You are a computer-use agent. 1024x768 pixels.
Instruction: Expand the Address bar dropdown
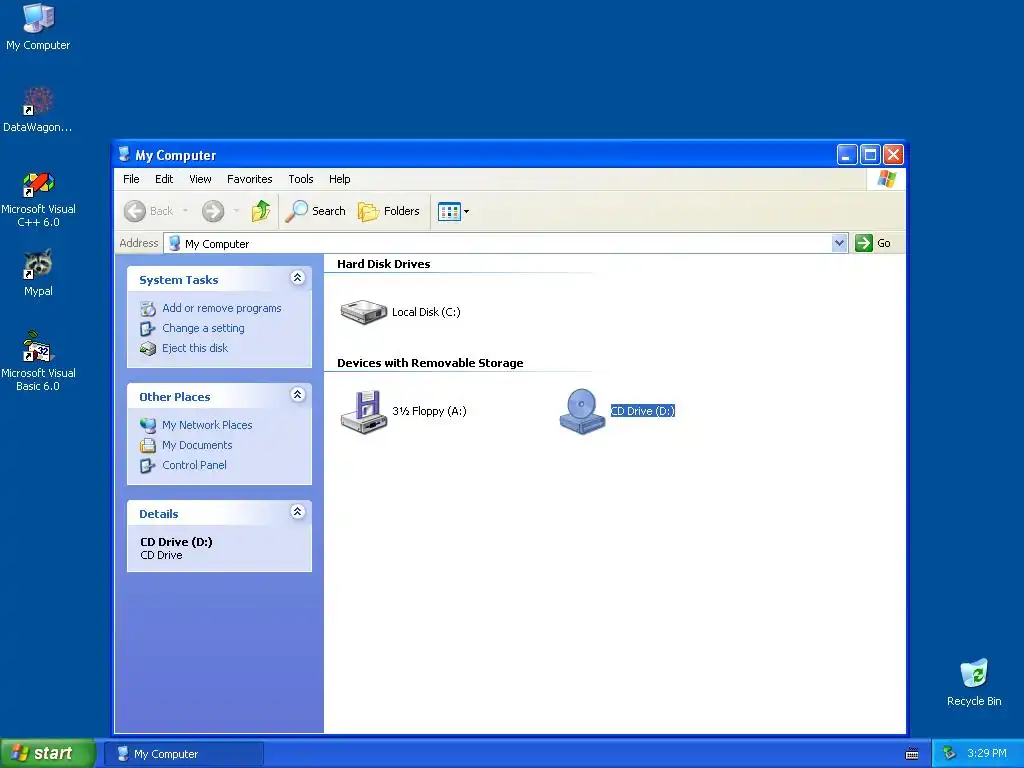click(x=839, y=244)
